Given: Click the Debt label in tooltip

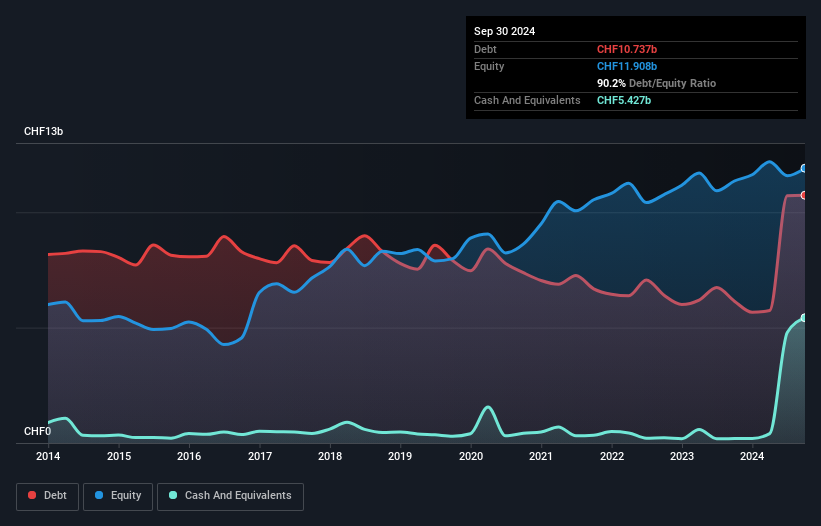Looking at the screenshot, I should point(485,49).
